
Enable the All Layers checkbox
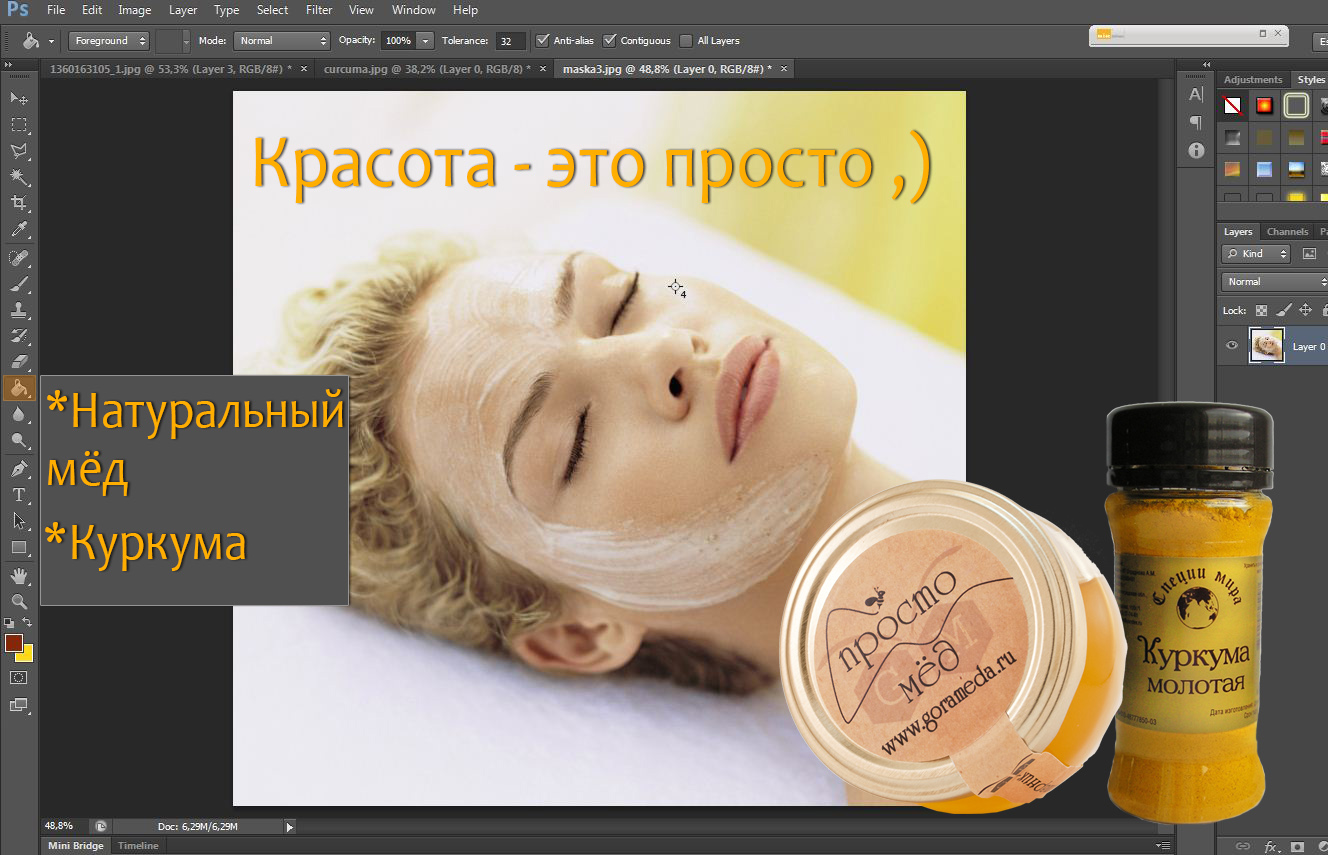pyautogui.click(x=686, y=41)
